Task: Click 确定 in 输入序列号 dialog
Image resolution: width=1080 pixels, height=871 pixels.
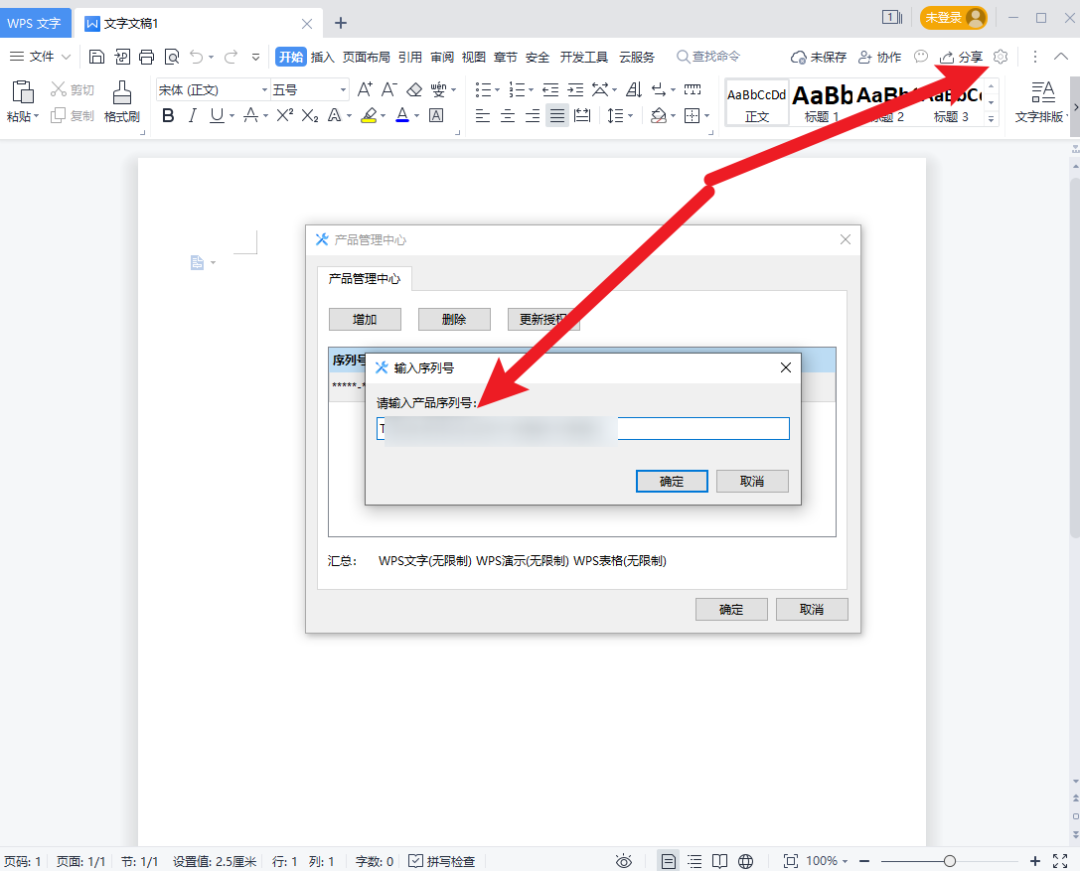Action: pos(672,481)
